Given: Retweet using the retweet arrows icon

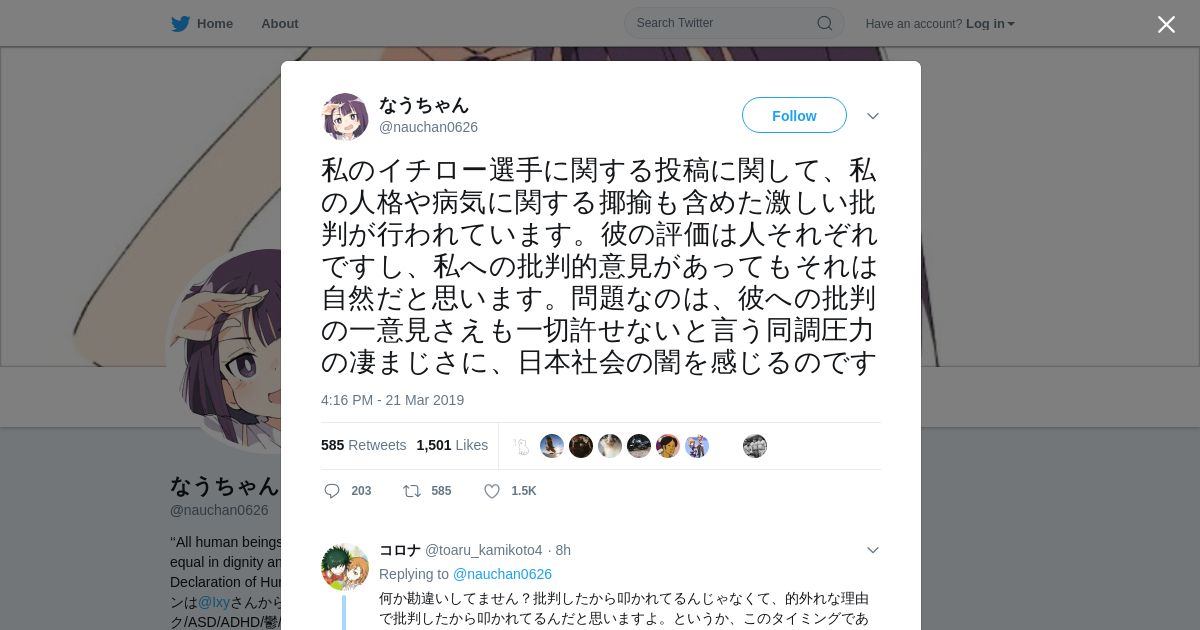Looking at the screenshot, I should click(x=411, y=491).
